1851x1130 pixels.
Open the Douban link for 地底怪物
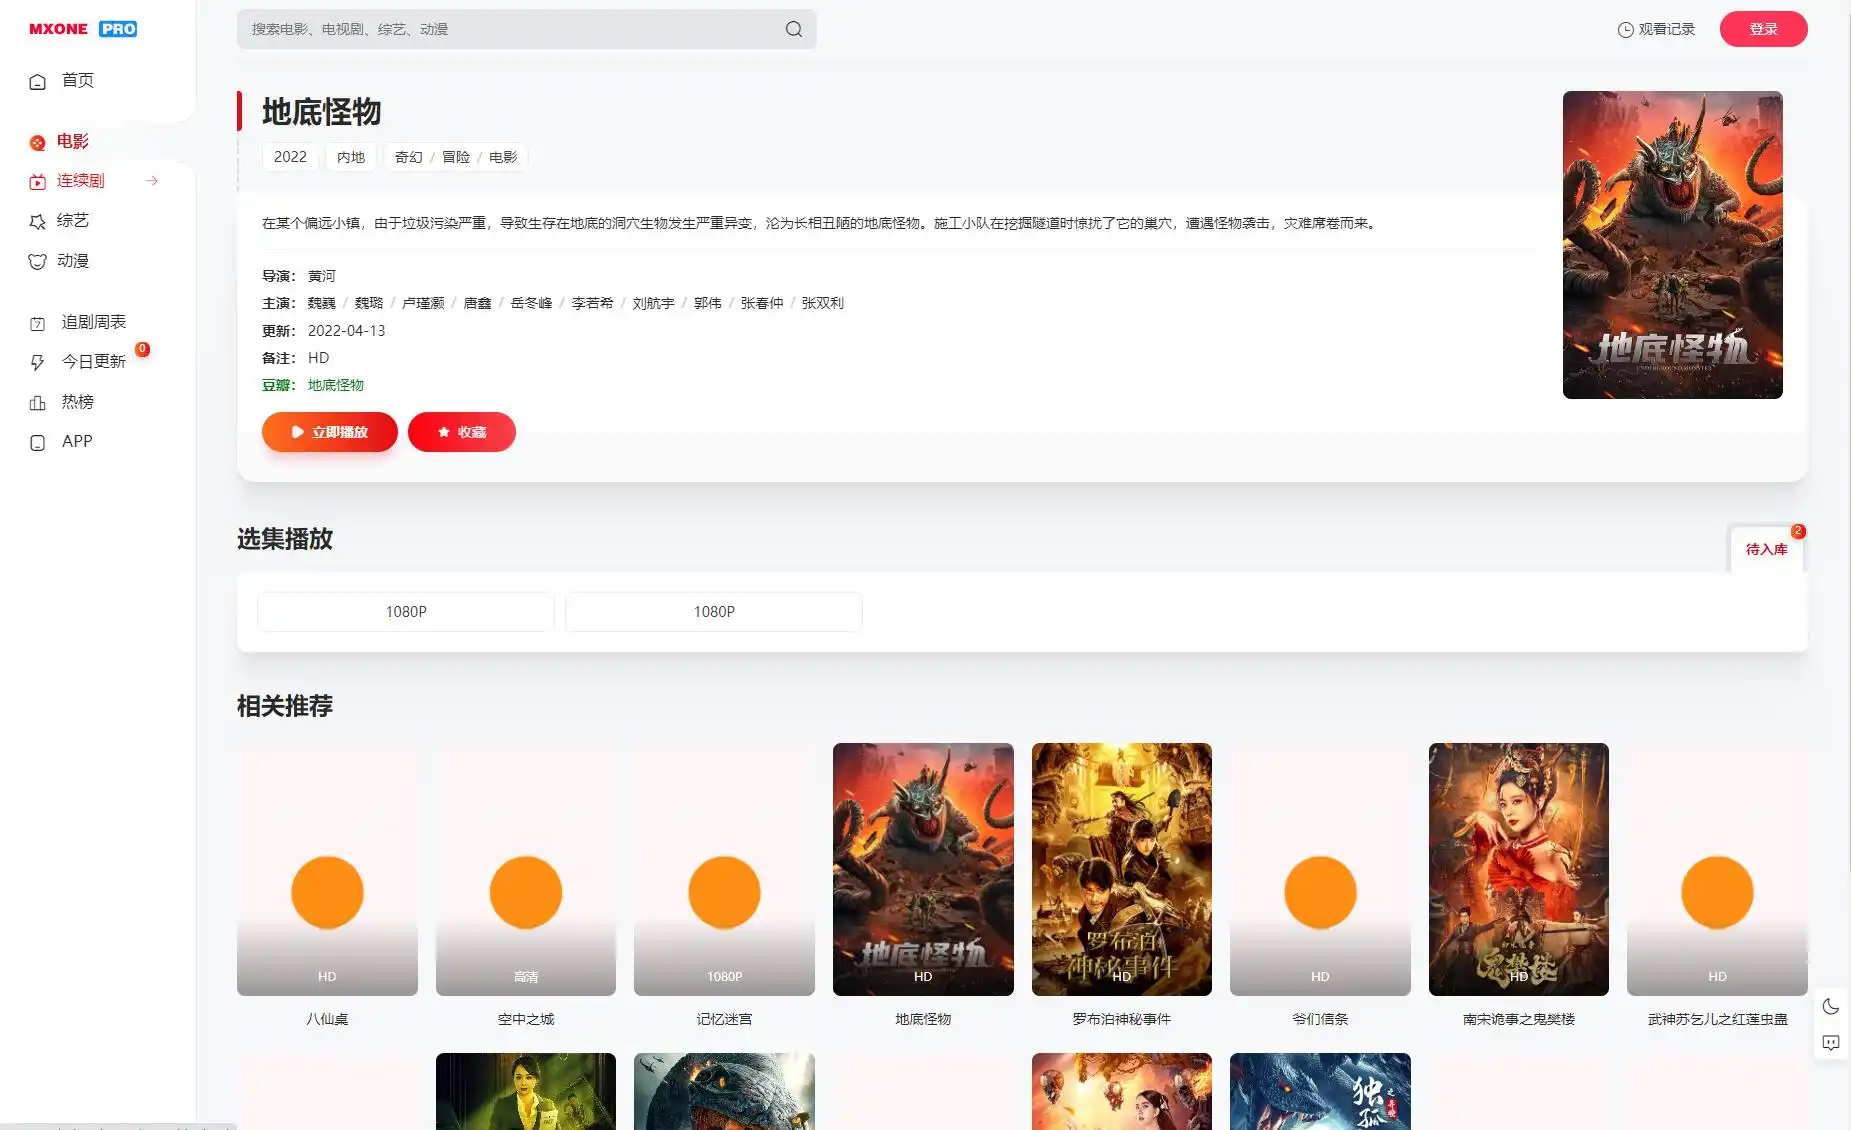(335, 384)
